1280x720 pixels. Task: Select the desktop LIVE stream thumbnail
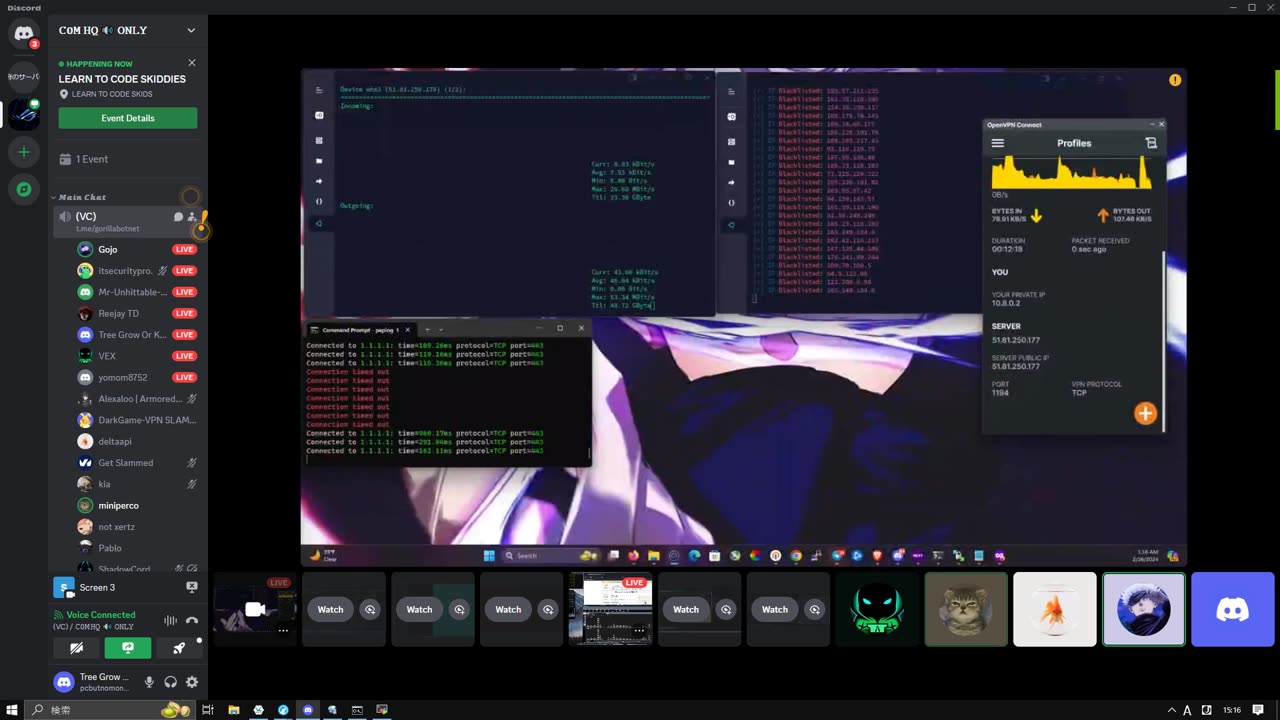click(610, 609)
